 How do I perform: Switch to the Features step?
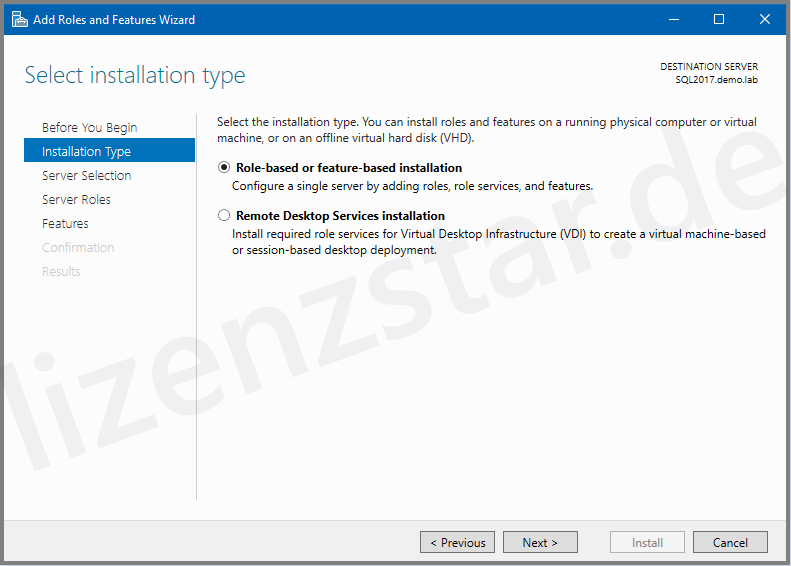click(65, 223)
